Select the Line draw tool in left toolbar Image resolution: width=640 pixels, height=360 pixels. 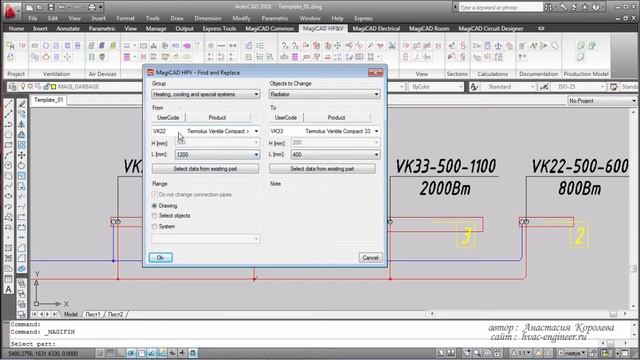tap(9, 104)
